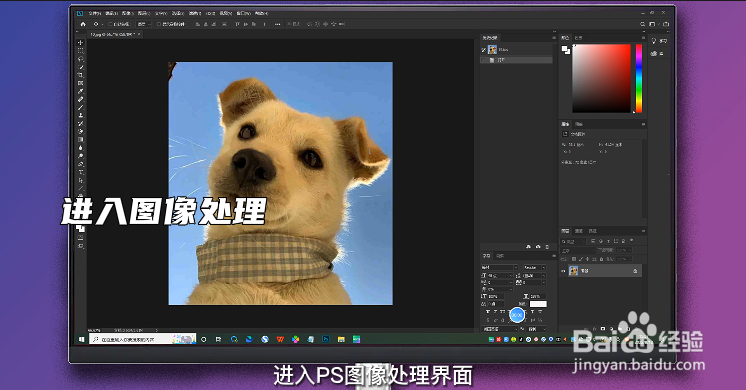Screen dimensions: 746x390
Task: Toggle lock all padlock in Layers panel
Action: click(601, 259)
